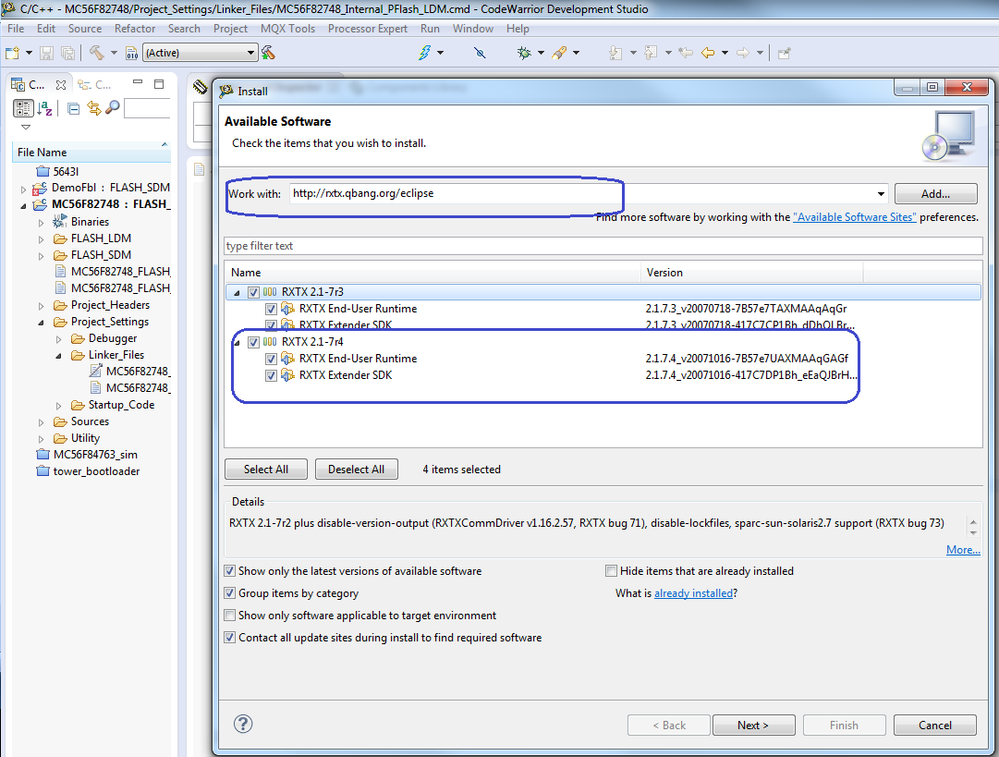Screen dimensions: 999x757
Task: Enable Hide items already installed
Action: pyautogui.click(x=611, y=570)
